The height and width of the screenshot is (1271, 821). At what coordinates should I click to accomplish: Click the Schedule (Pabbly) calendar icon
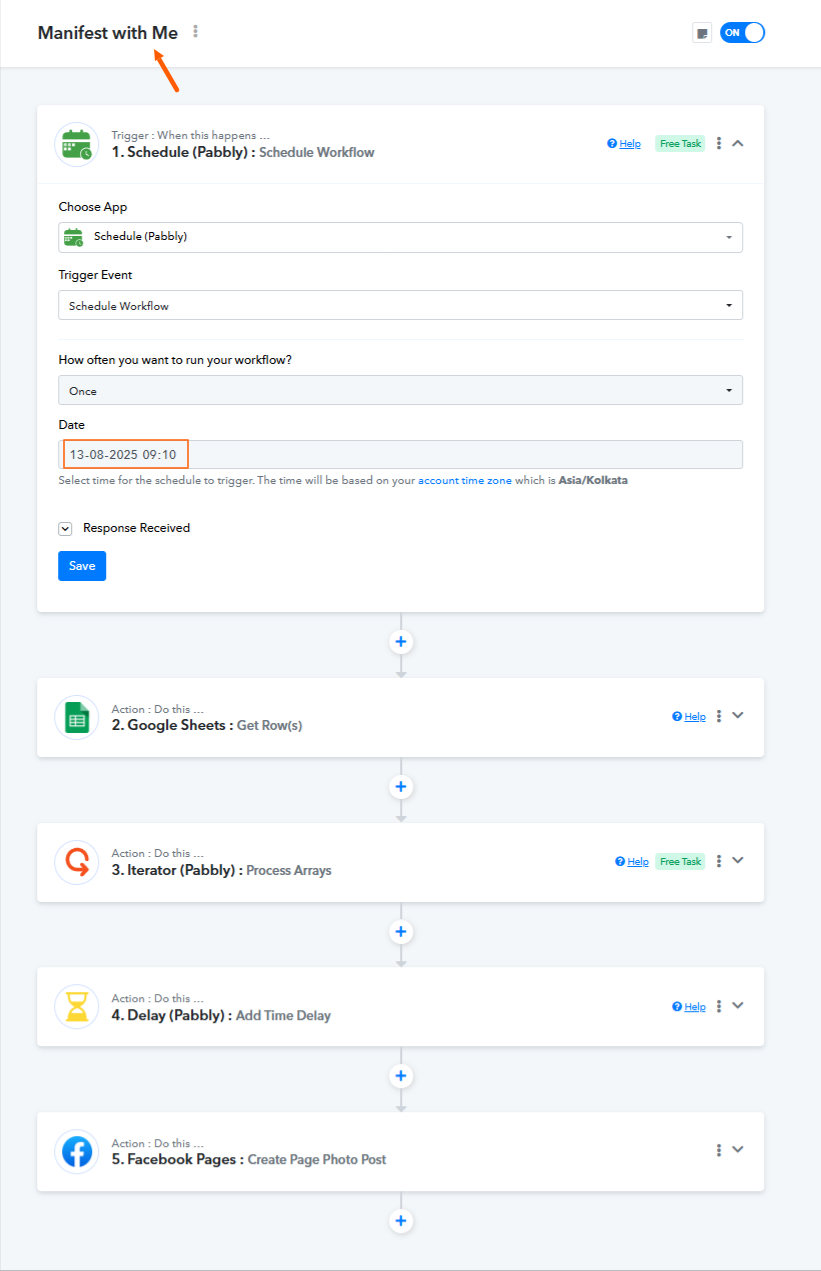77,144
